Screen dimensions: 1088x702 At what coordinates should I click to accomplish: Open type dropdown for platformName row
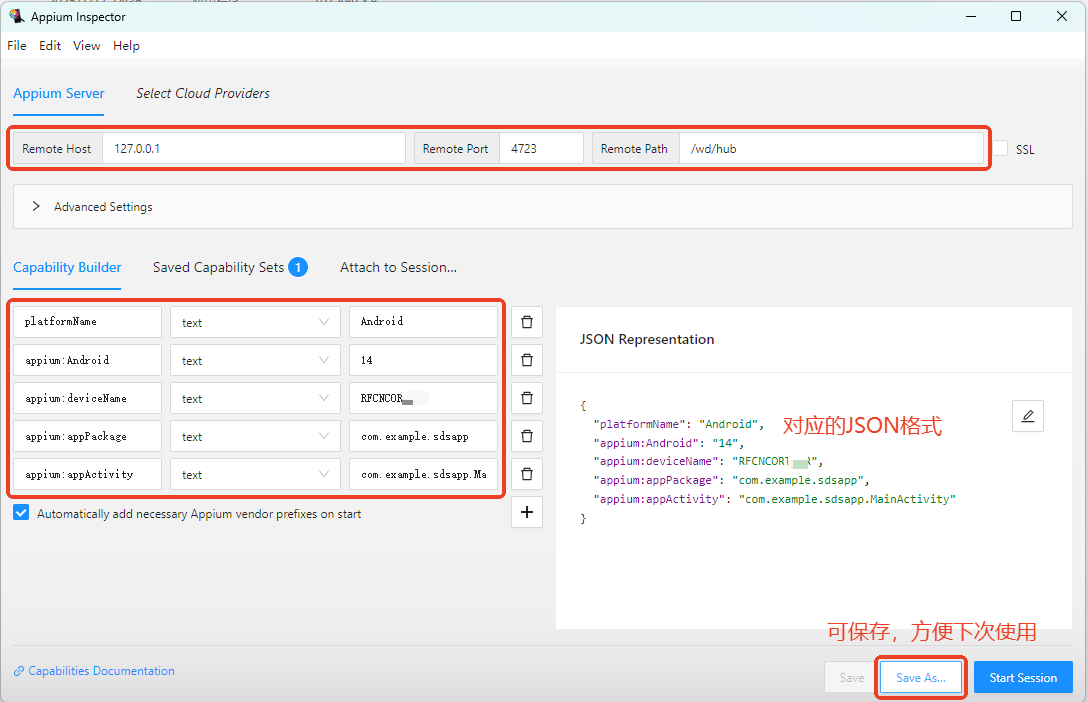(x=255, y=322)
